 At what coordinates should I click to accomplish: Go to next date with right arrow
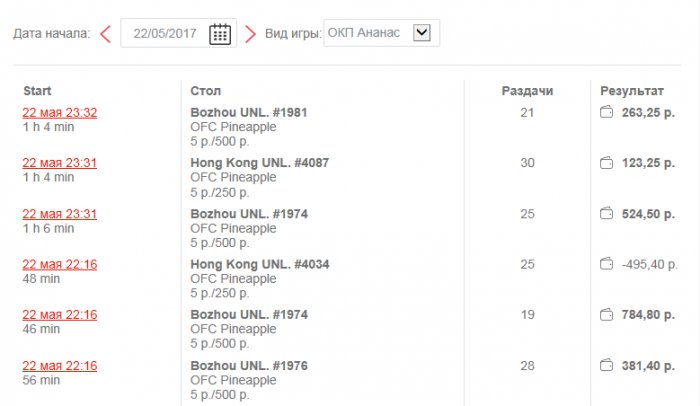click(250, 34)
